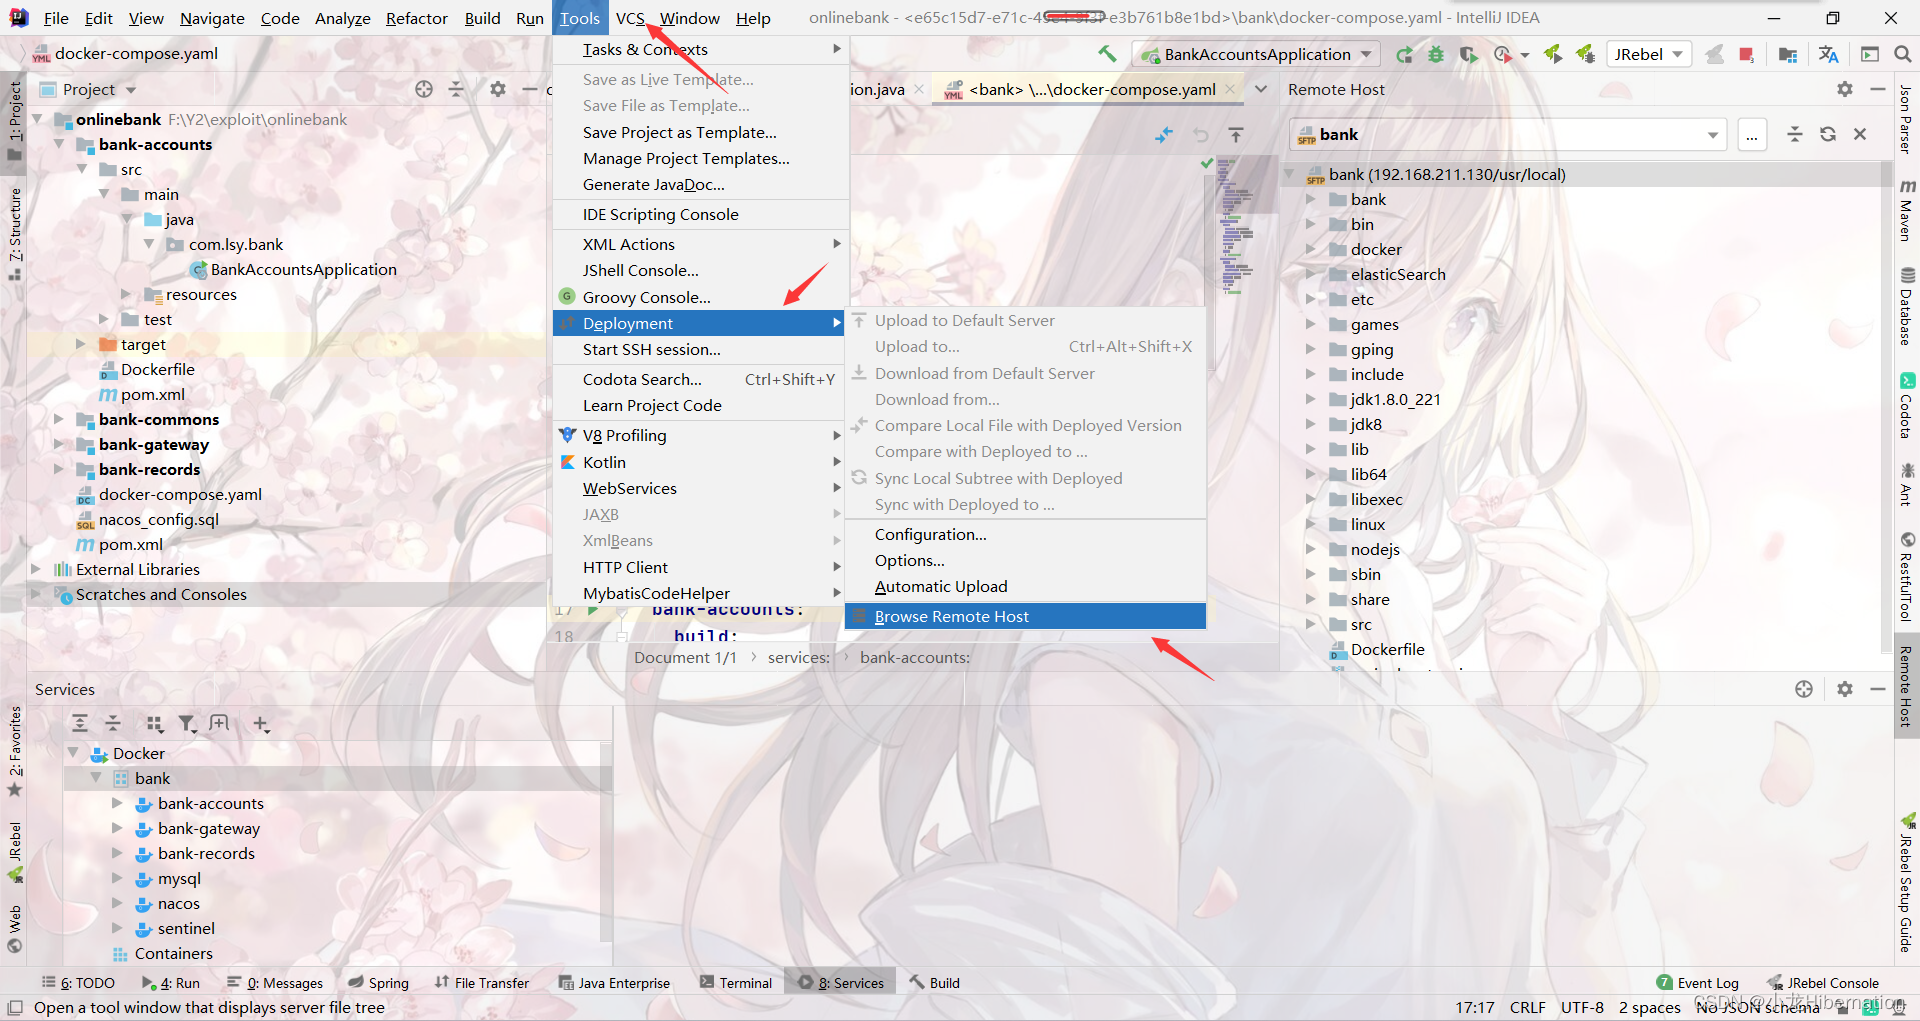This screenshot has height=1021, width=1920.
Task: Click the ellipsis button next to bank server
Action: click(x=1752, y=135)
